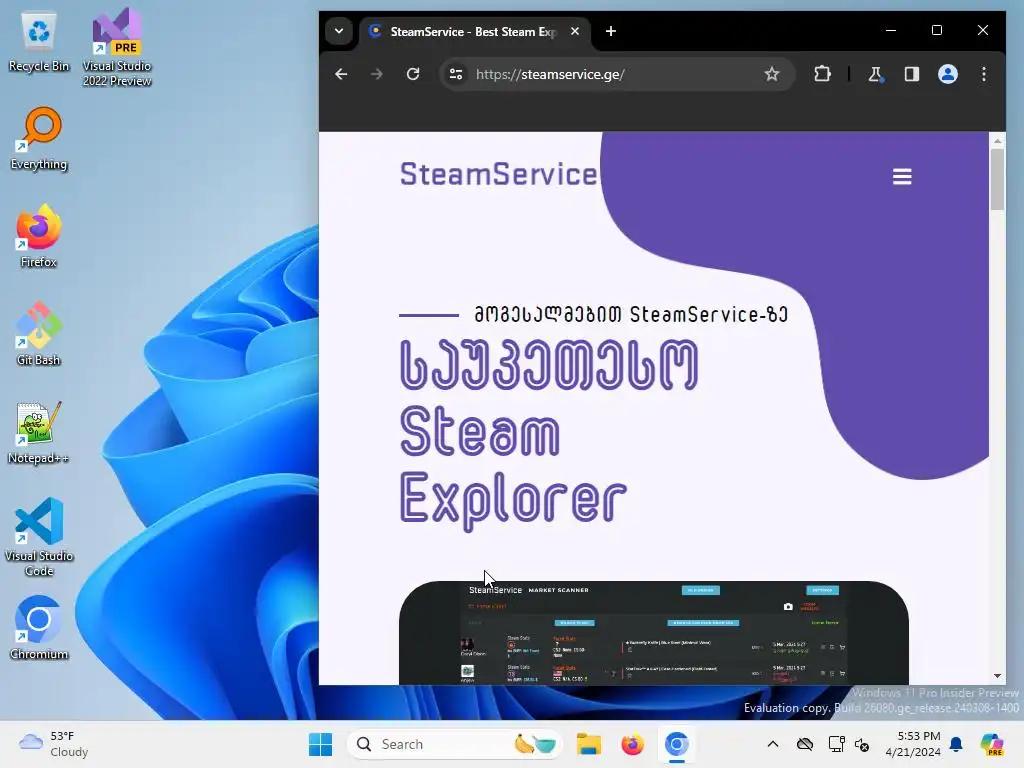The image size is (1024, 768).
Task: Open the Firefox desktop shortcut
Action: pos(39,236)
